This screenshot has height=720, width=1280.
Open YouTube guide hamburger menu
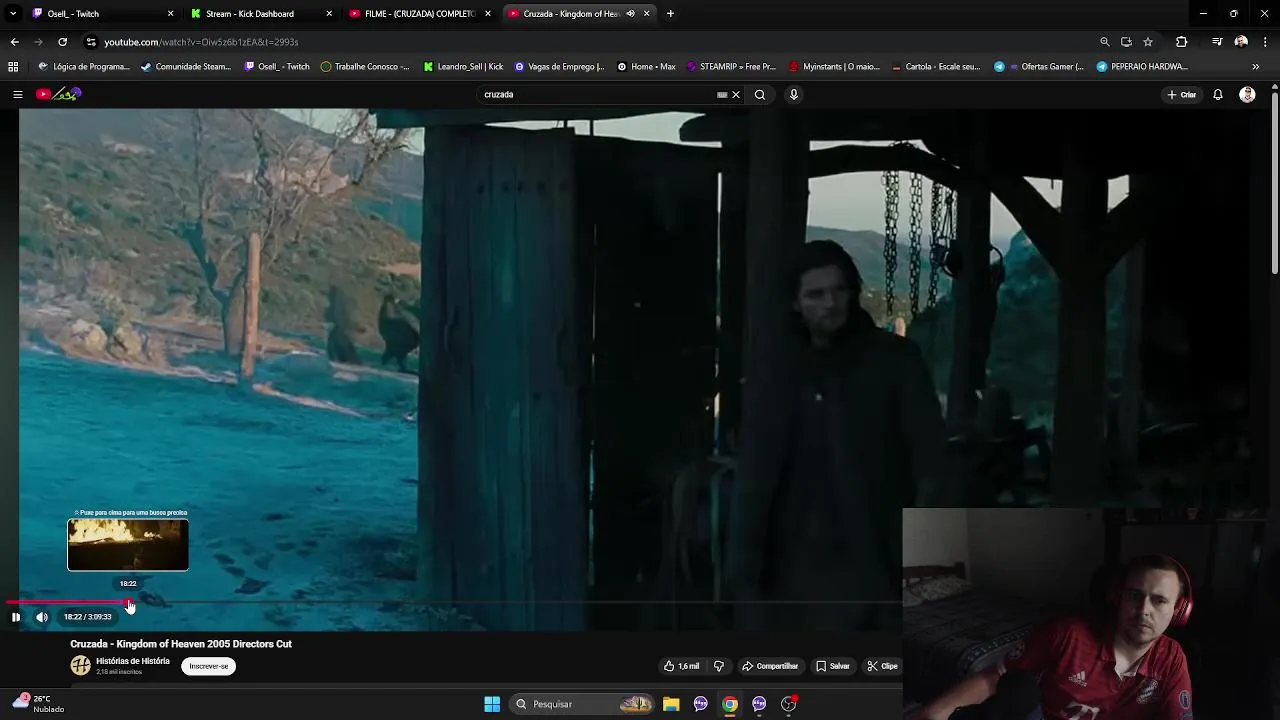pos(17,94)
